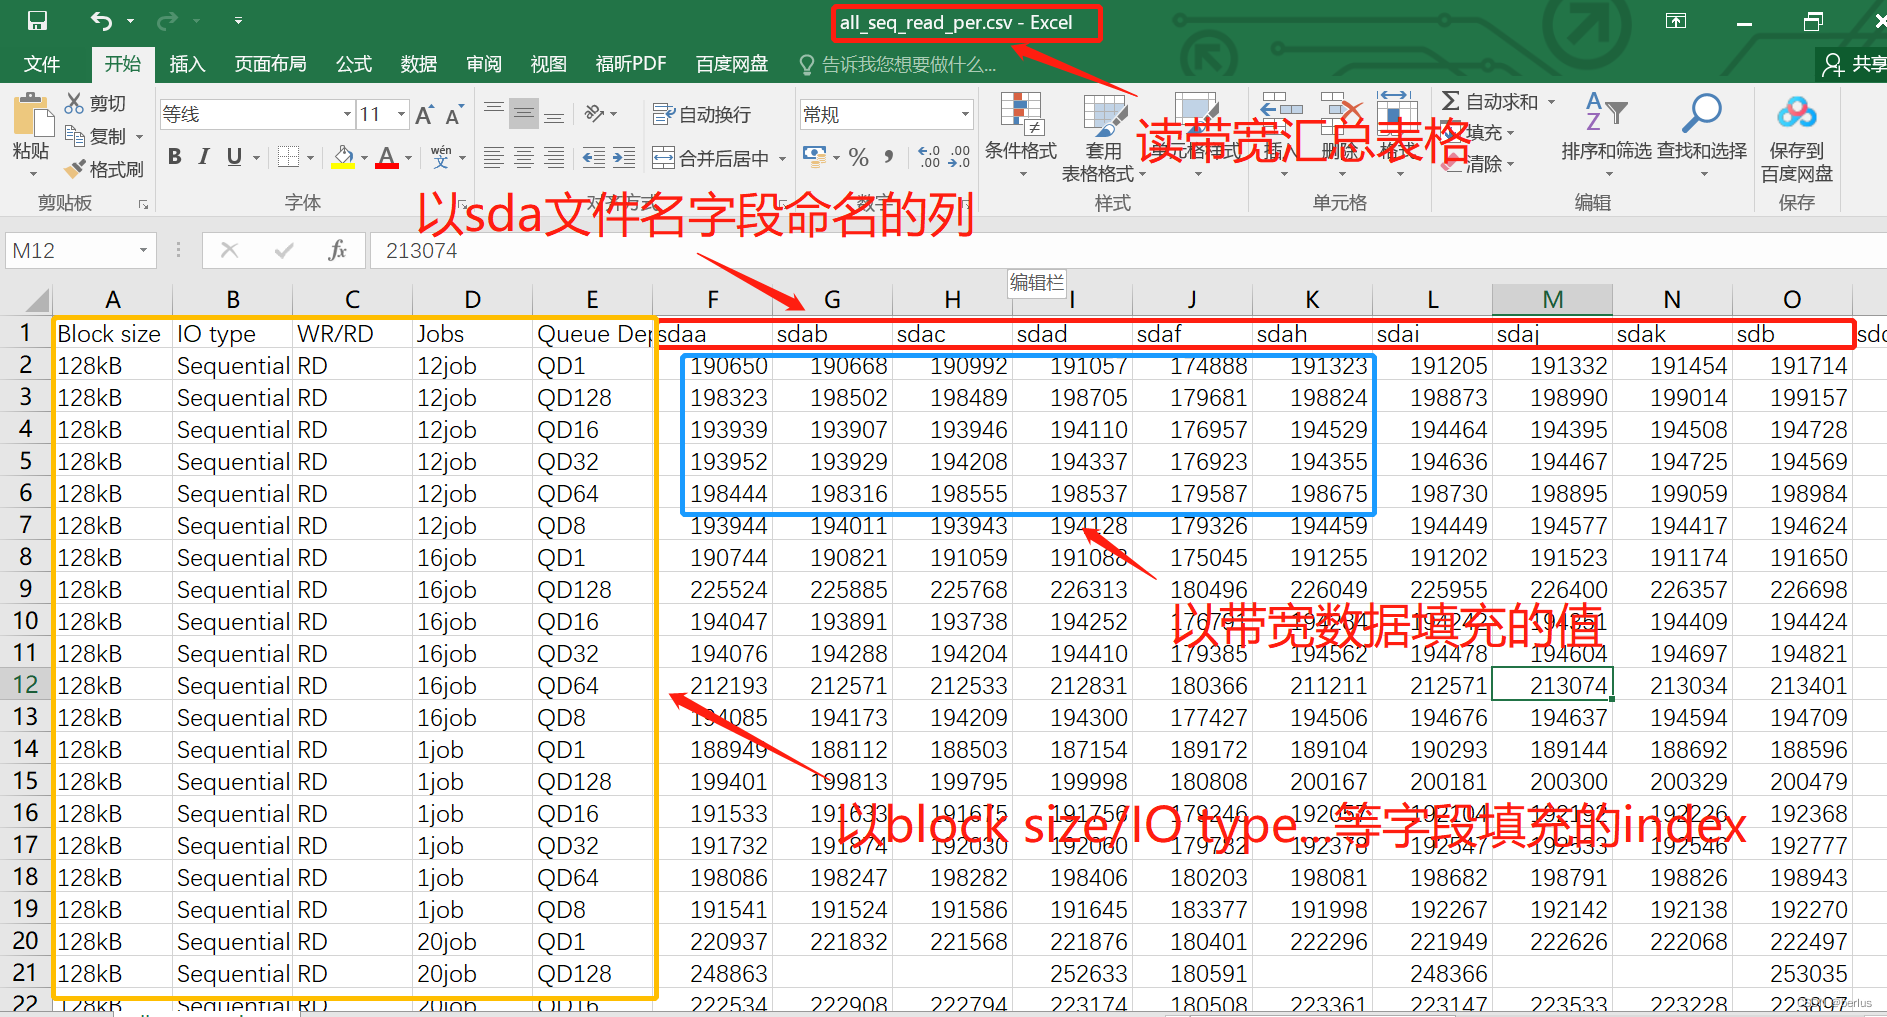Click the 共享 Share button
The width and height of the screenshot is (1887, 1017).
point(1853,64)
